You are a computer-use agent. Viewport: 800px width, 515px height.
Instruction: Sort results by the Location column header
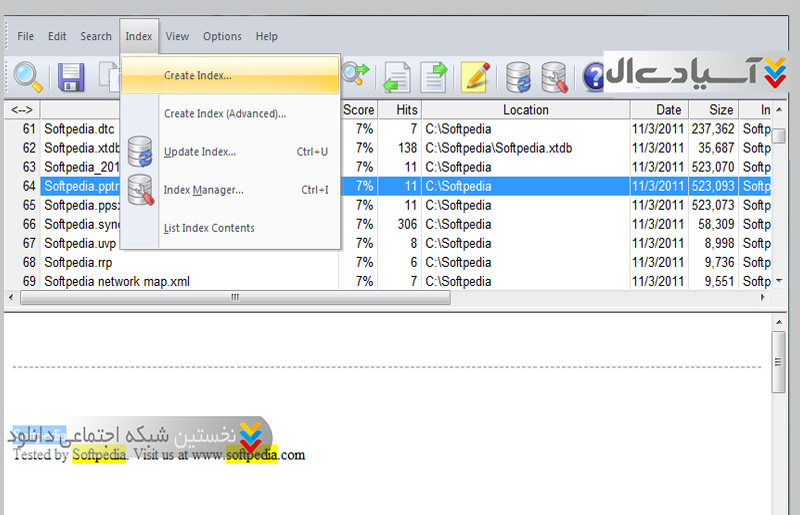pos(525,110)
